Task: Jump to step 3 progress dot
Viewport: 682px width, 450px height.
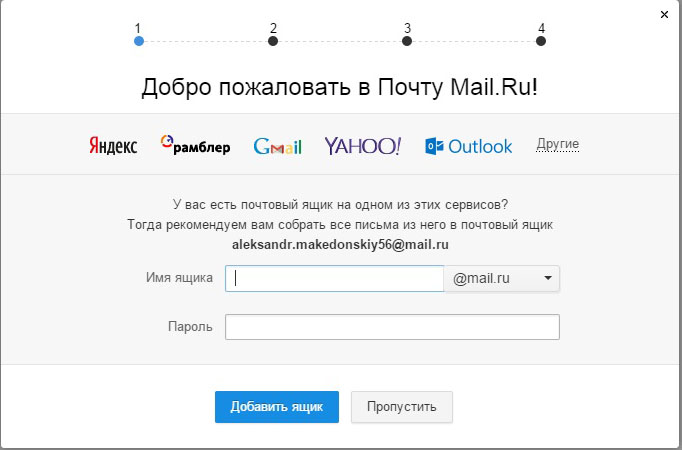Action: 407,41
